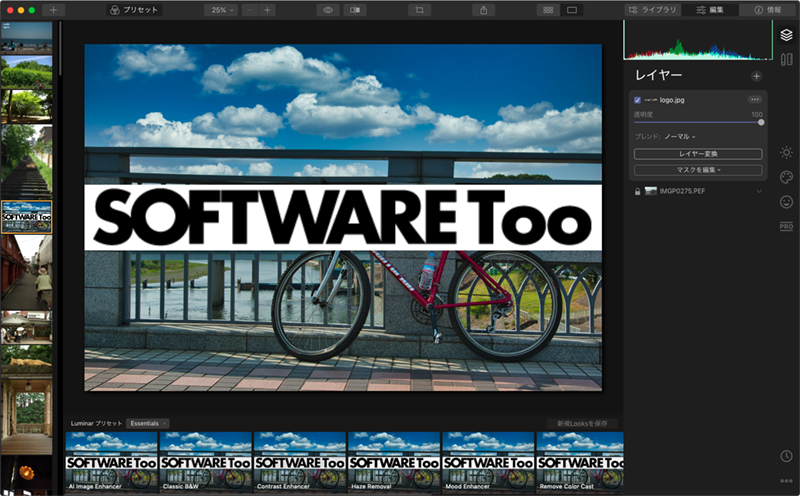Open the 情報 tab
This screenshot has width=800, height=496.
pos(768,10)
